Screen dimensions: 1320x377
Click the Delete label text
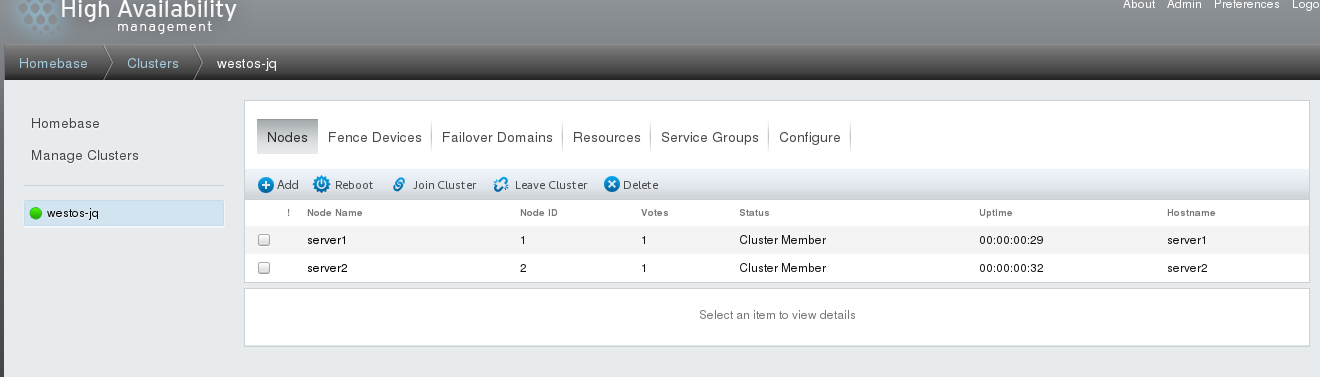coord(641,185)
